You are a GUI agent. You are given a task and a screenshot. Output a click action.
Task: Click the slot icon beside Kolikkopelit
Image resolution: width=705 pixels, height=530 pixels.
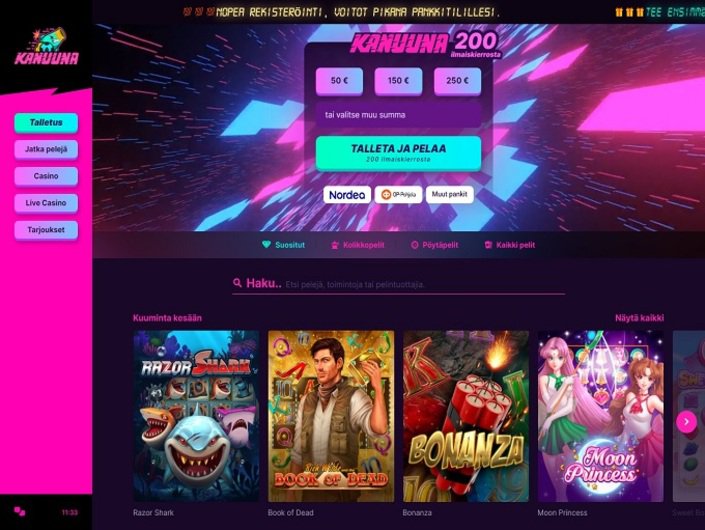(x=335, y=245)
